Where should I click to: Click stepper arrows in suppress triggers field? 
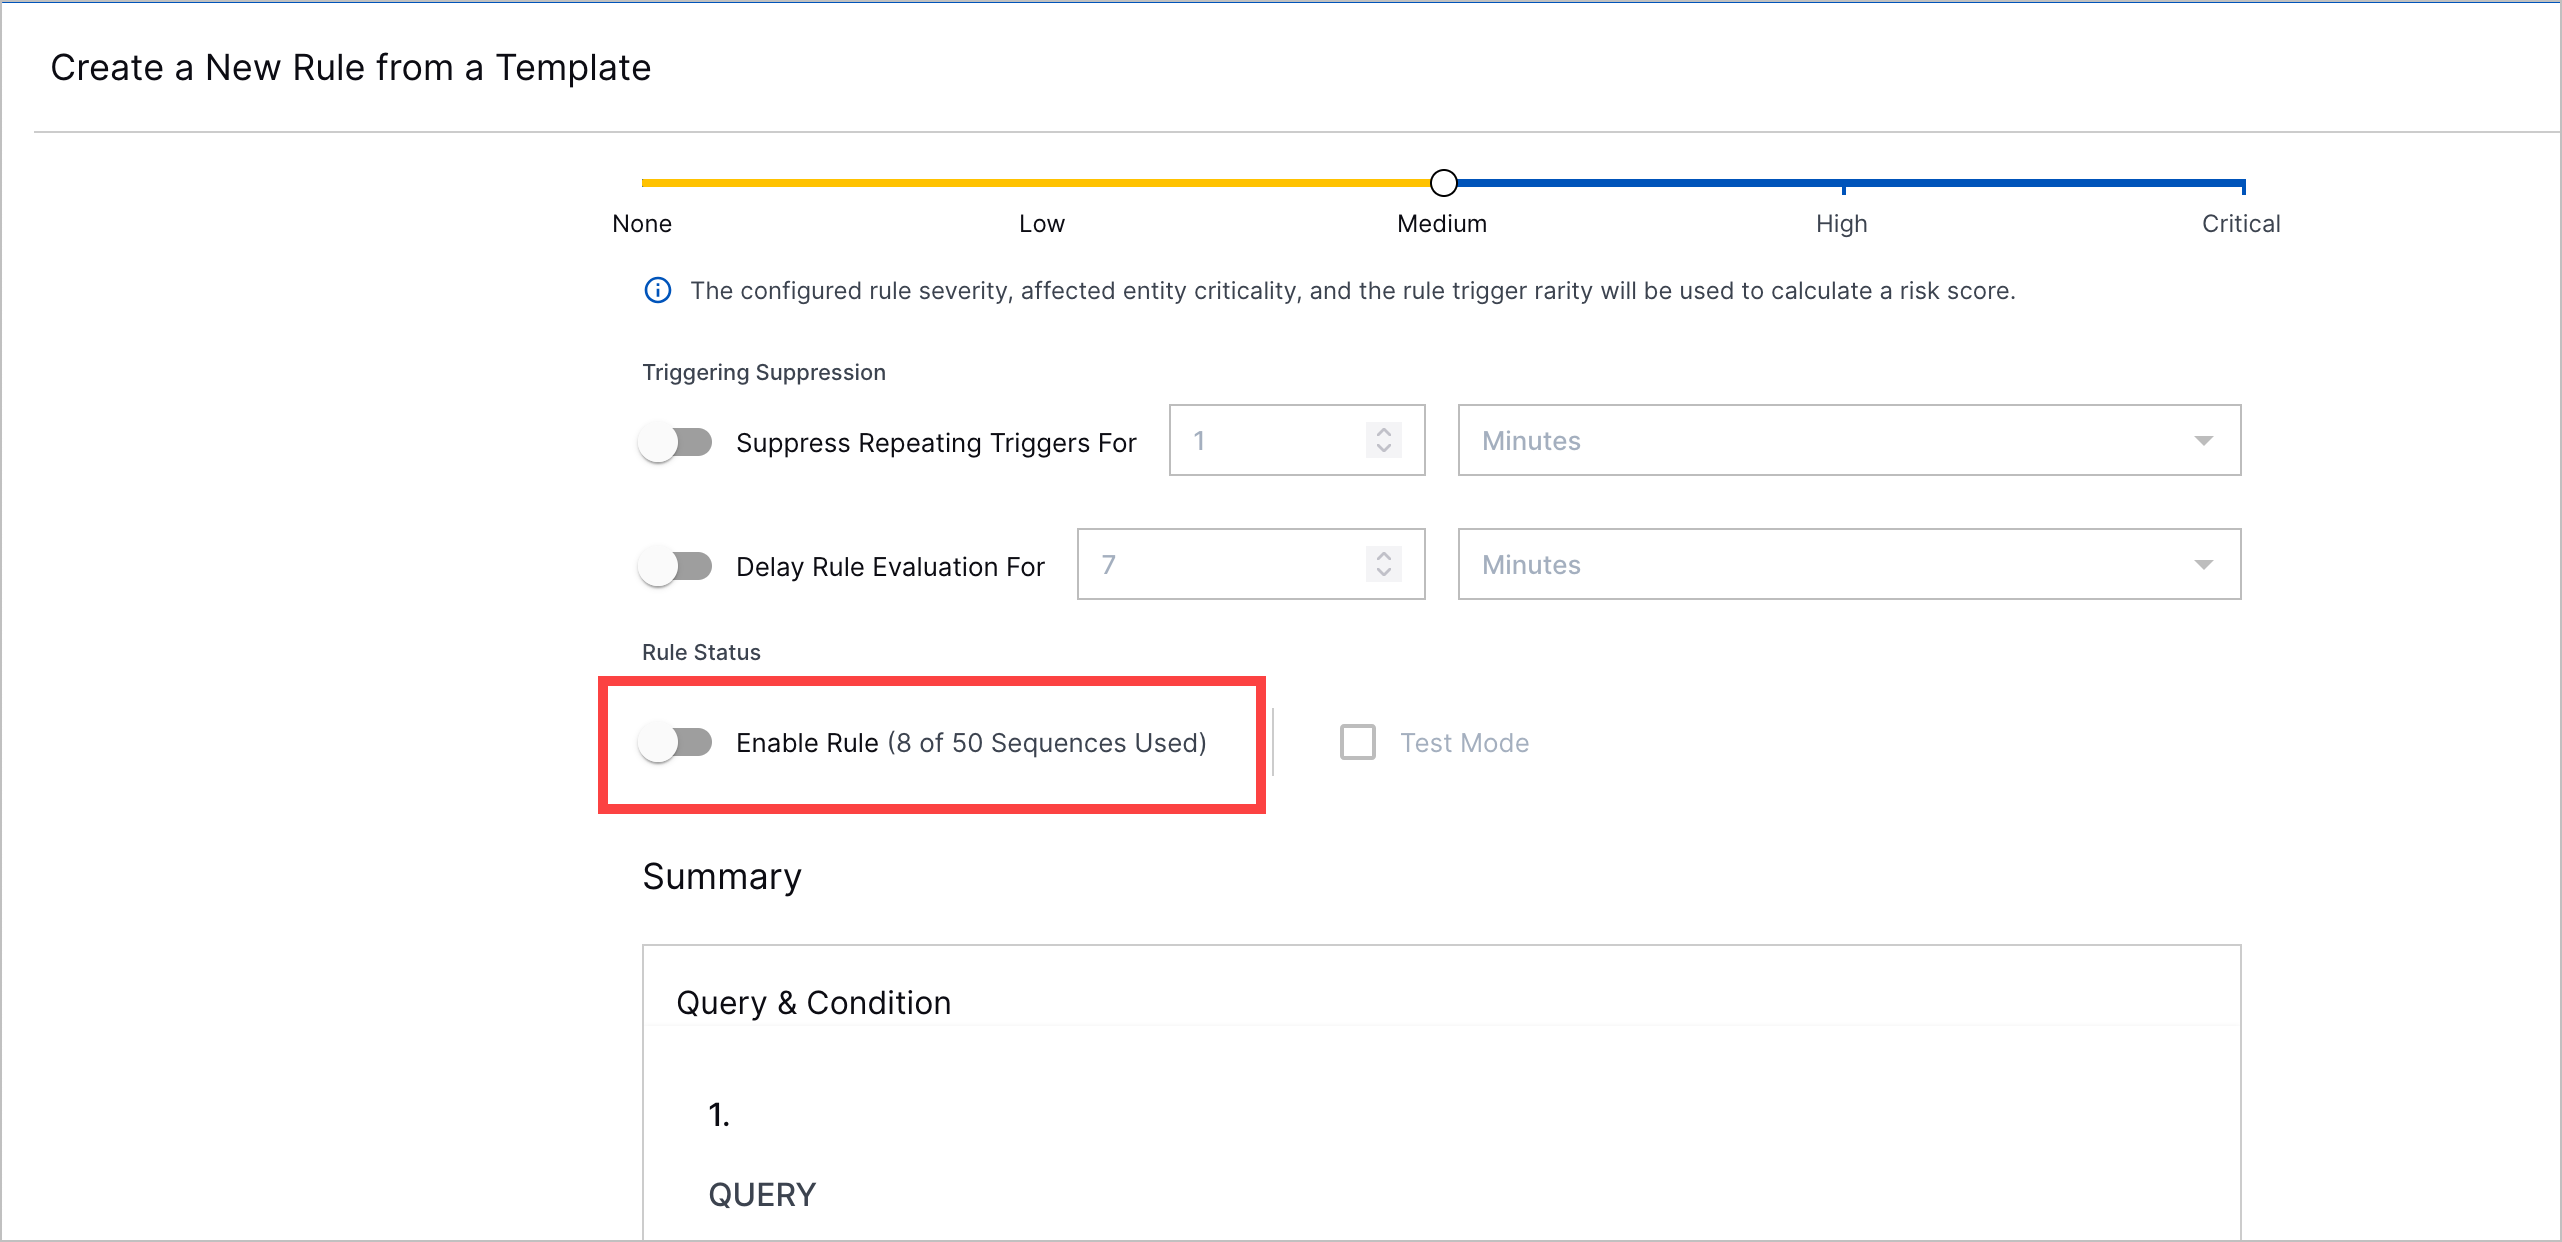tap(1384, 440)
